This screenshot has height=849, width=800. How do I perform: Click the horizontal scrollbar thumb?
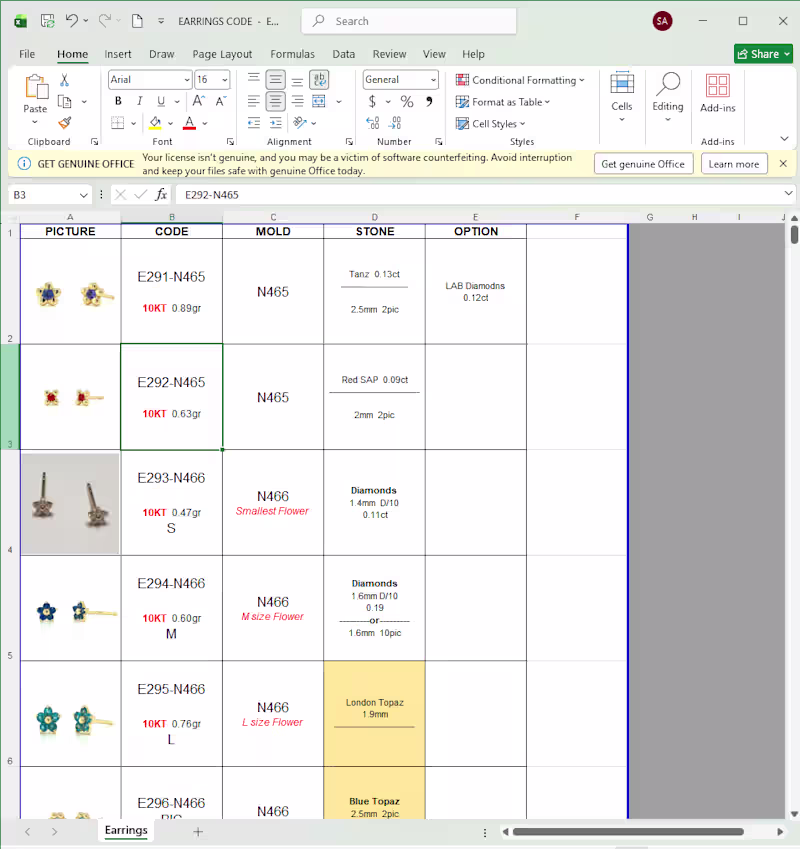click(x=628, y=832)
